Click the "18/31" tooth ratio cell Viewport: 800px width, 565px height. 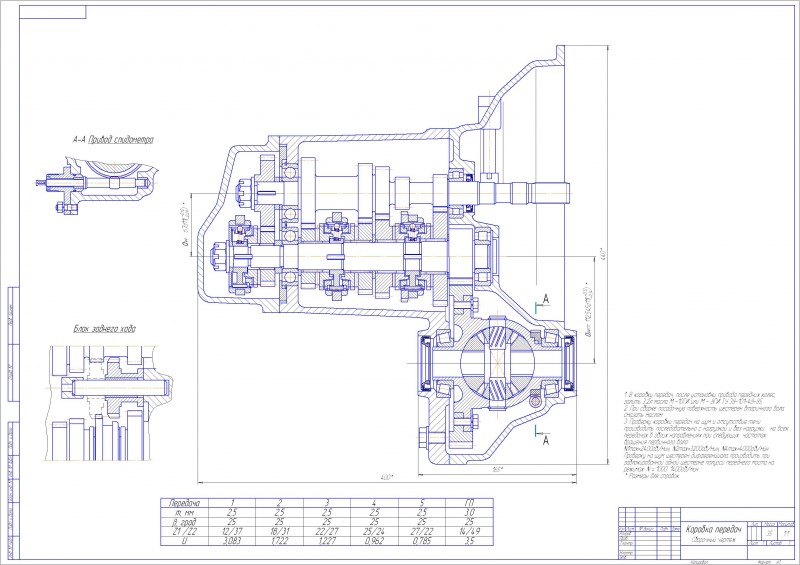(x=279, y=531)
